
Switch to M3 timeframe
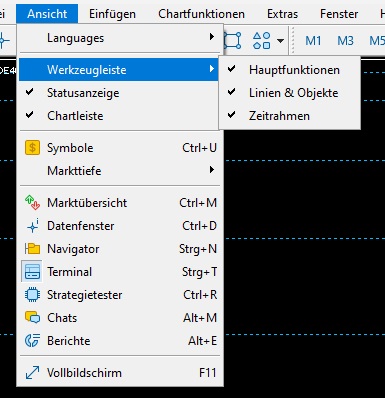(345, 41)
